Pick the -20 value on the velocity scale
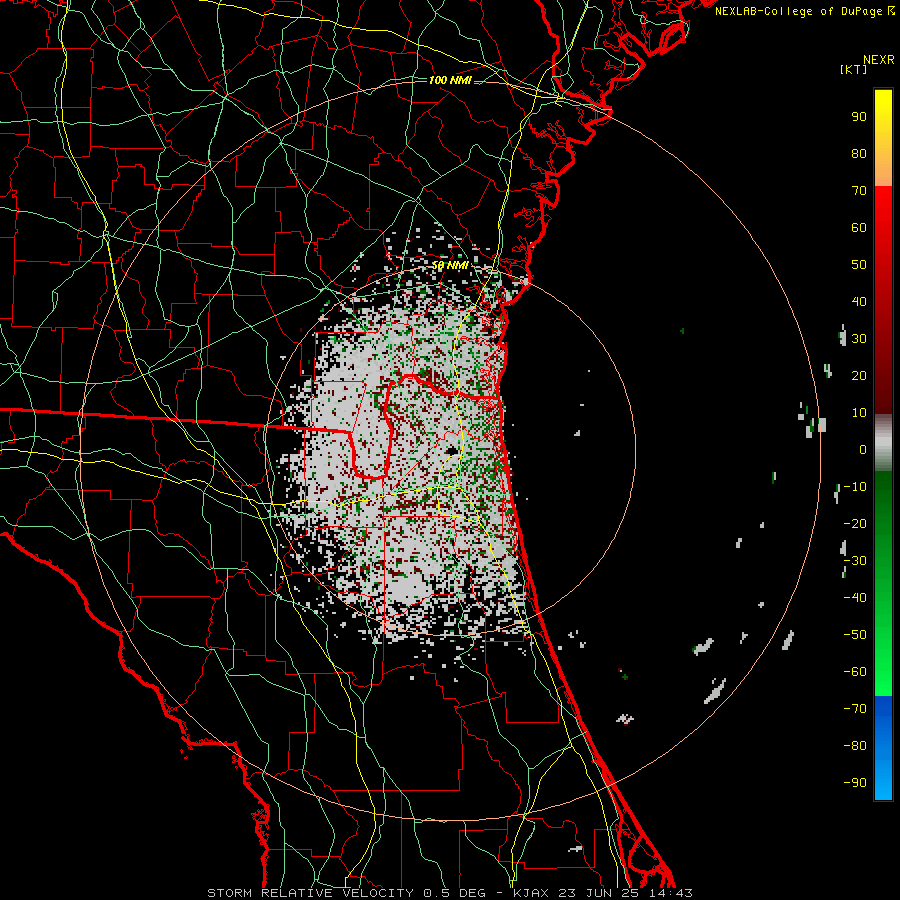The height and width of the screenshot is (900, 900). (x=855, y=524)
